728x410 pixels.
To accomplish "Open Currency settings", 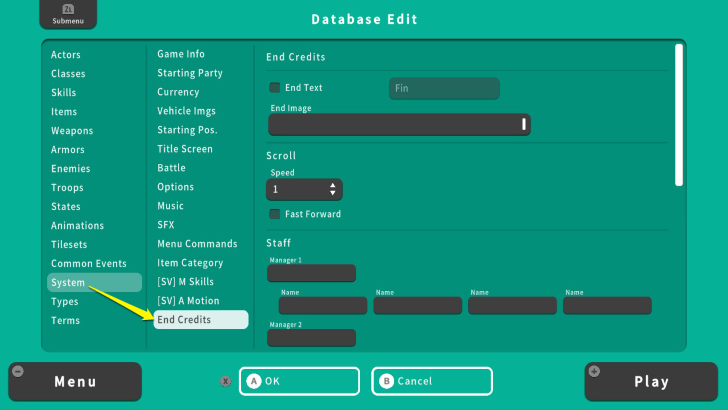I will point(178,92).
